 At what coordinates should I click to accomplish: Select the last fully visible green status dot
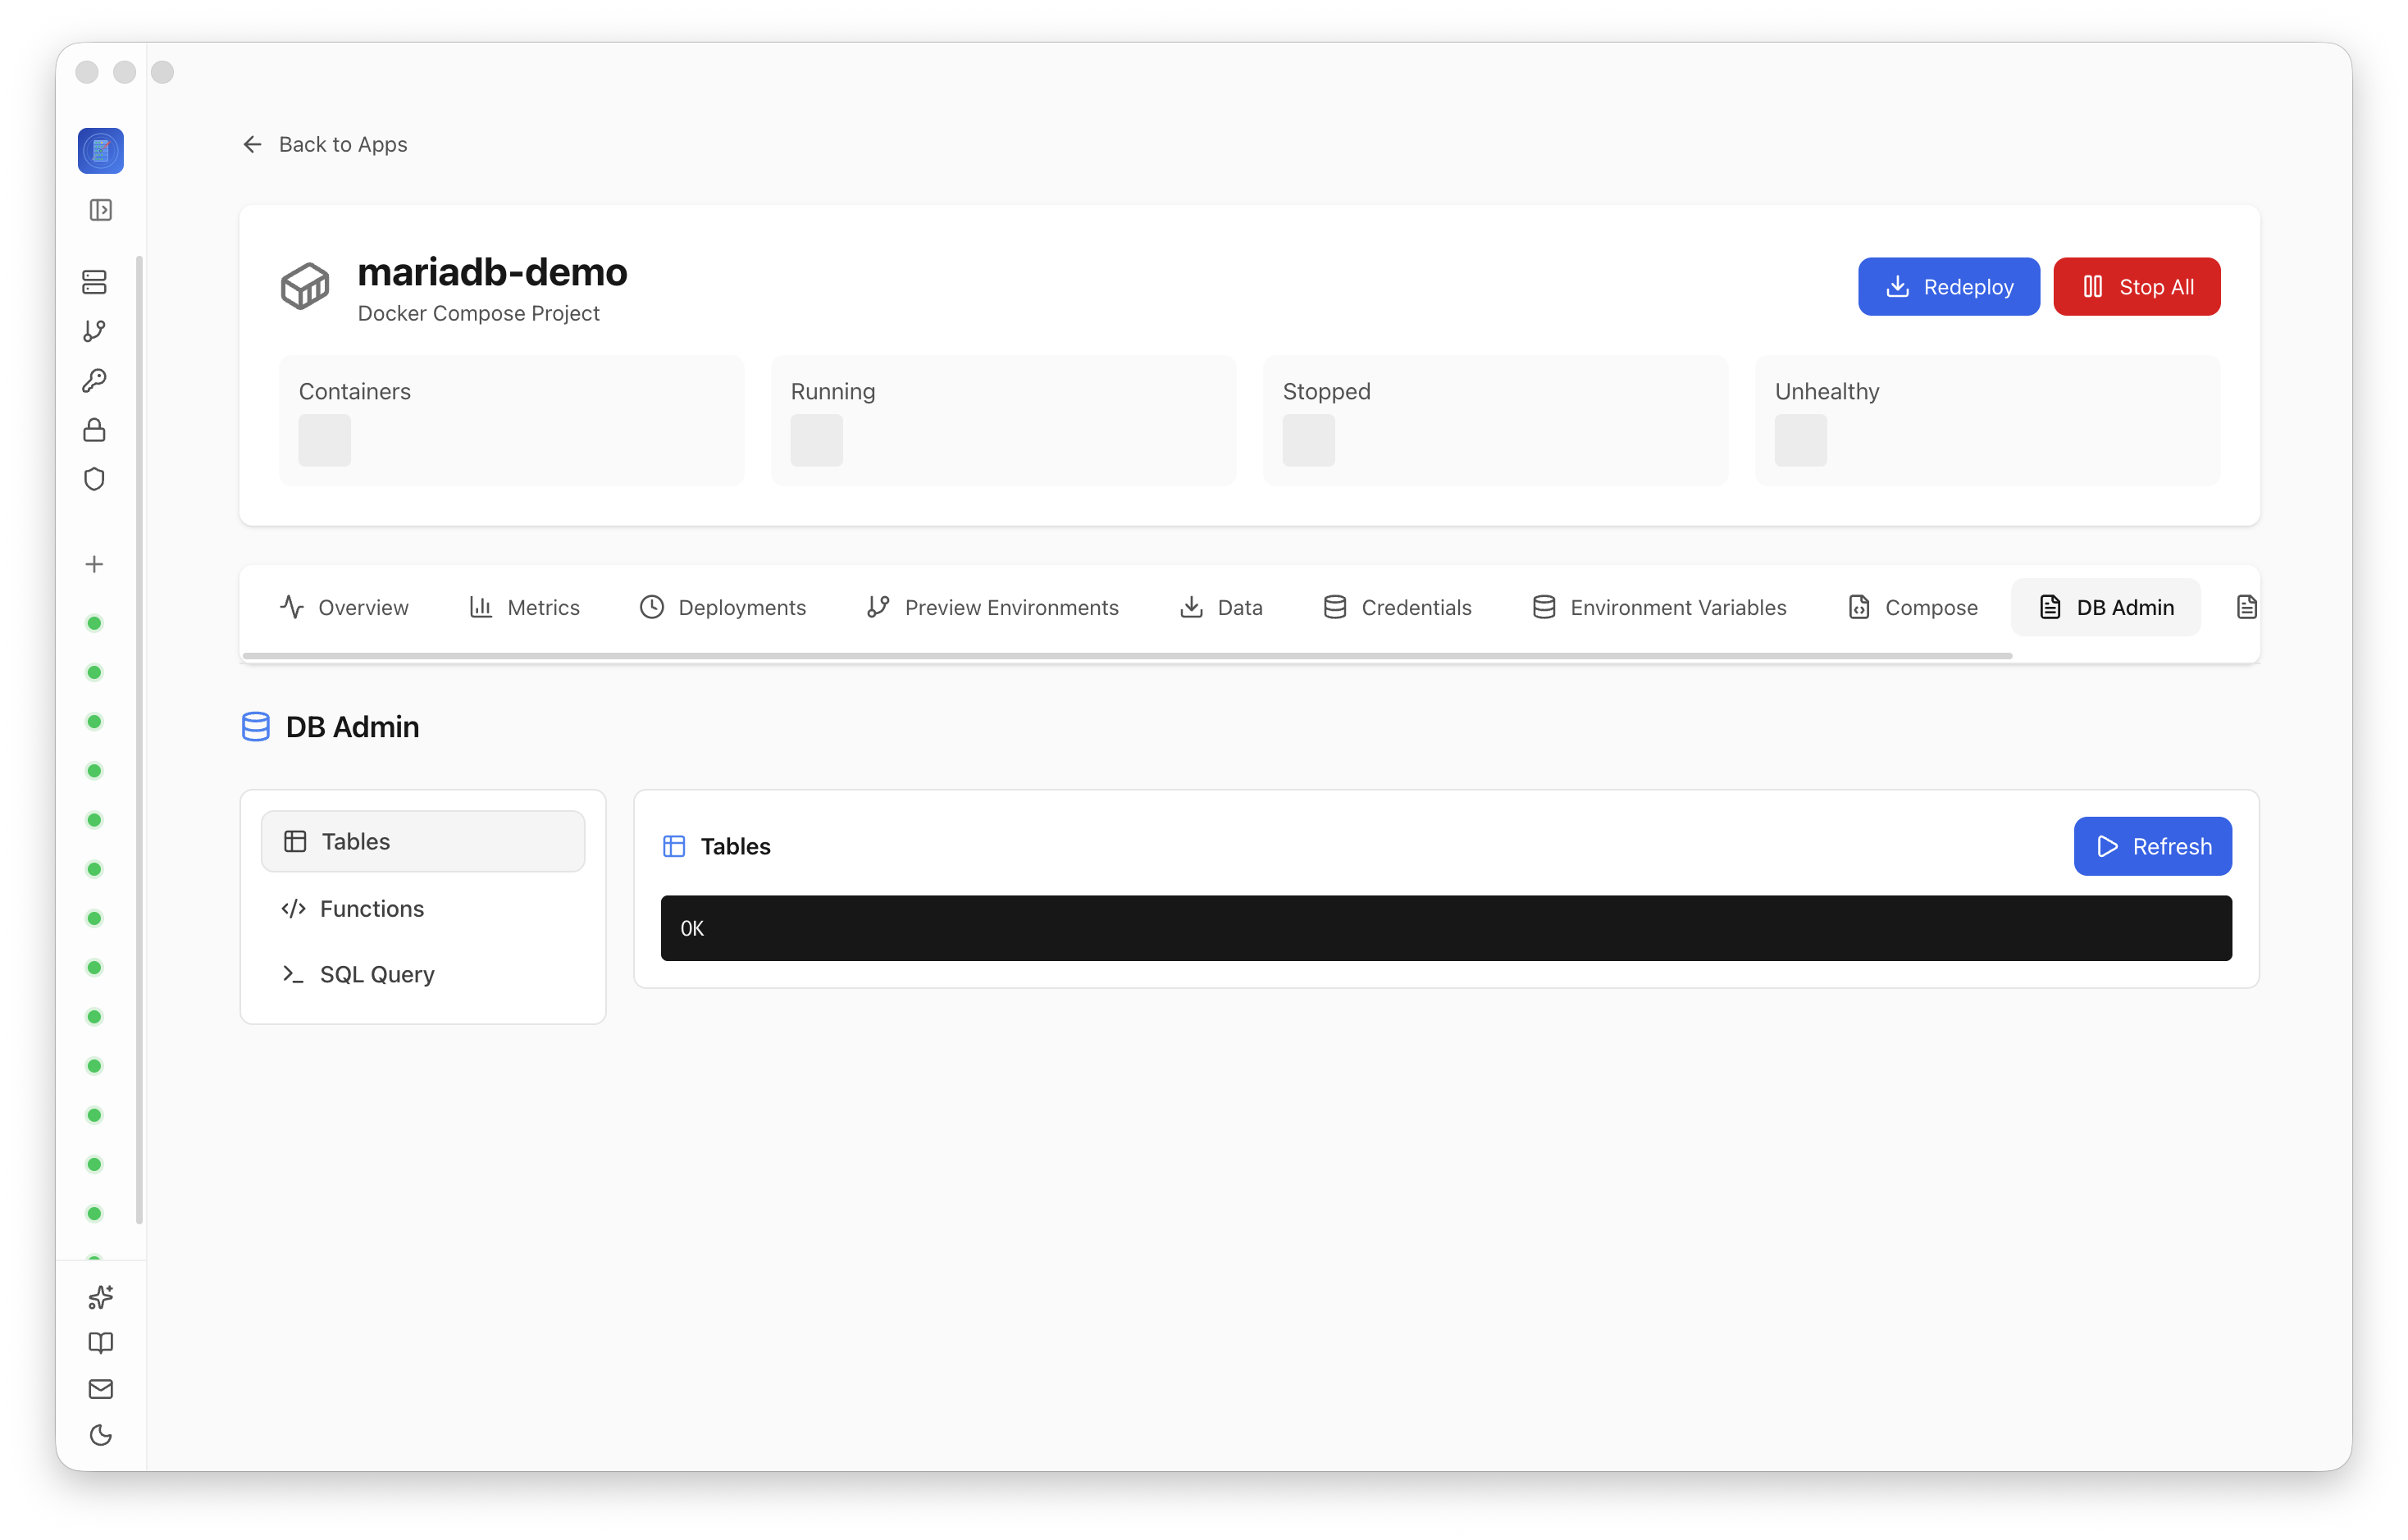tap(94, 1213)
